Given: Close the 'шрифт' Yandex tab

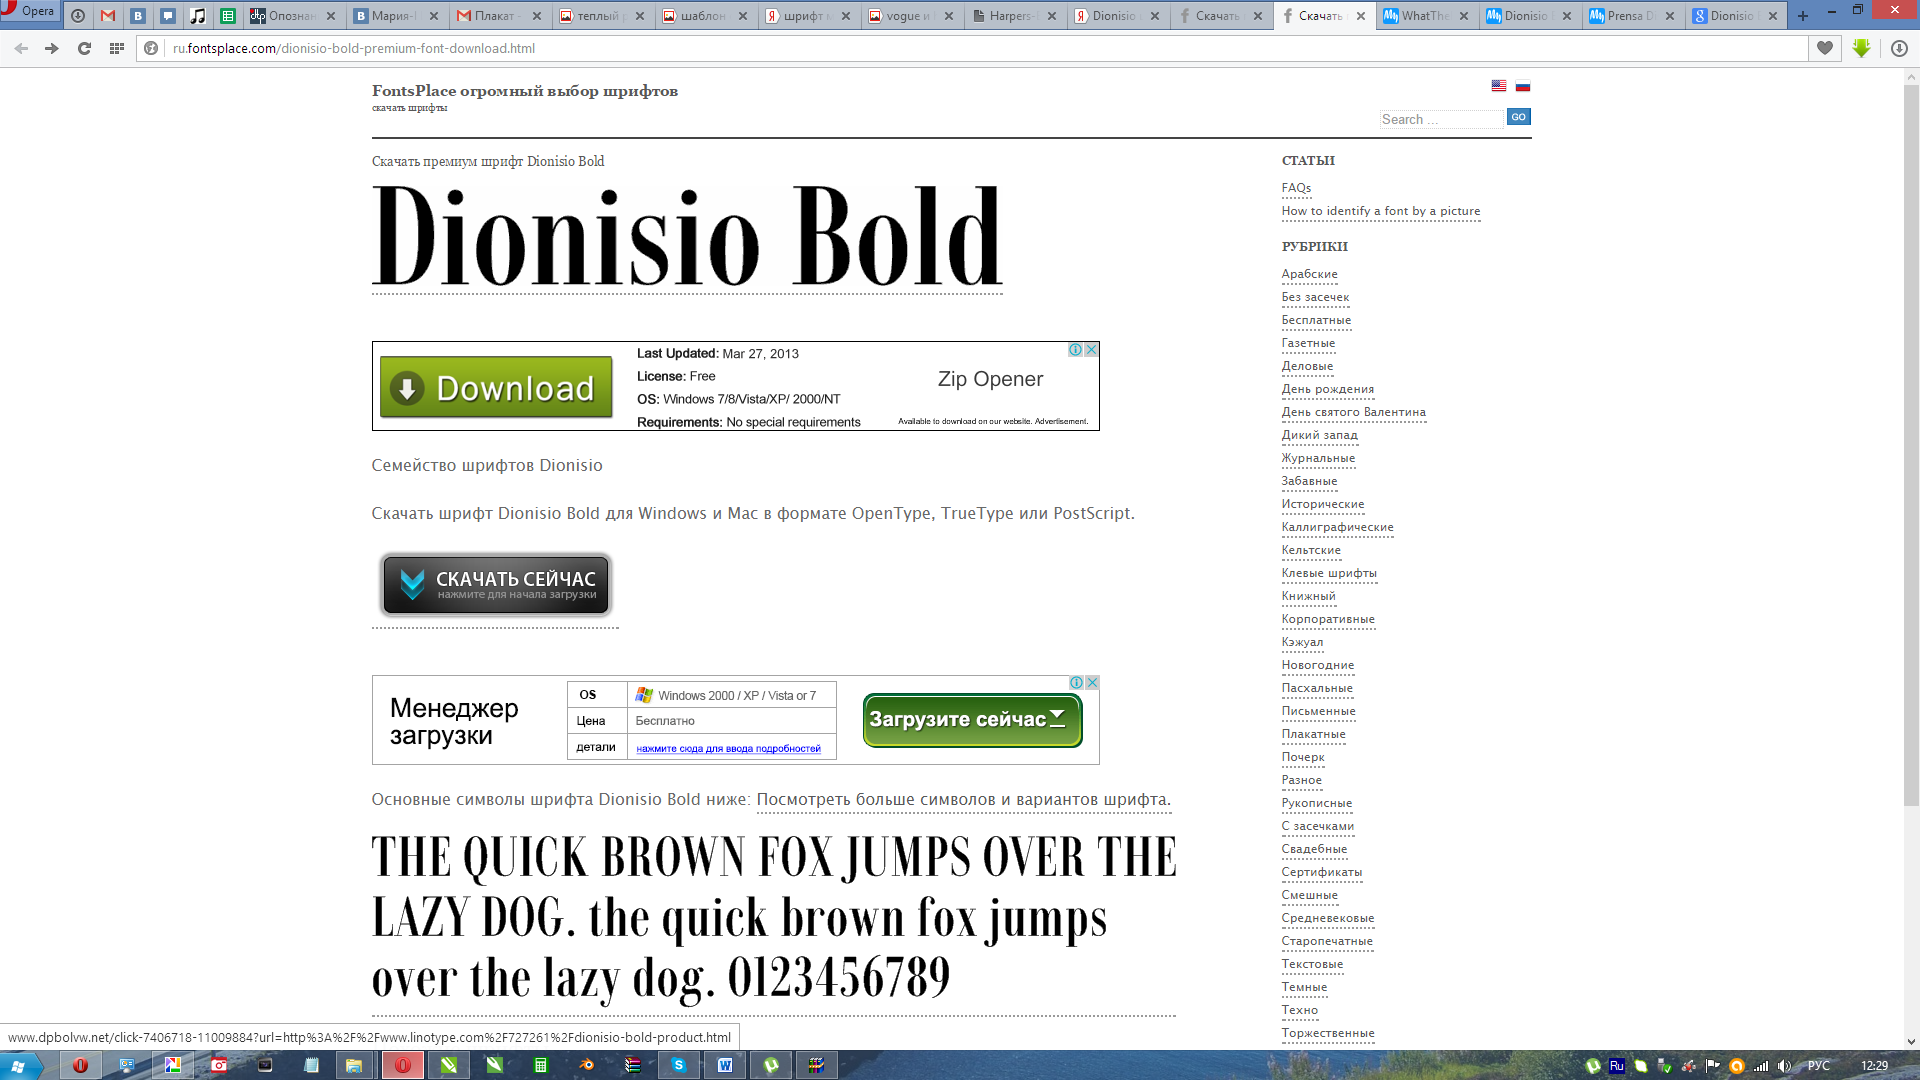Looking at the screenshot, I should tap(846, 16).
